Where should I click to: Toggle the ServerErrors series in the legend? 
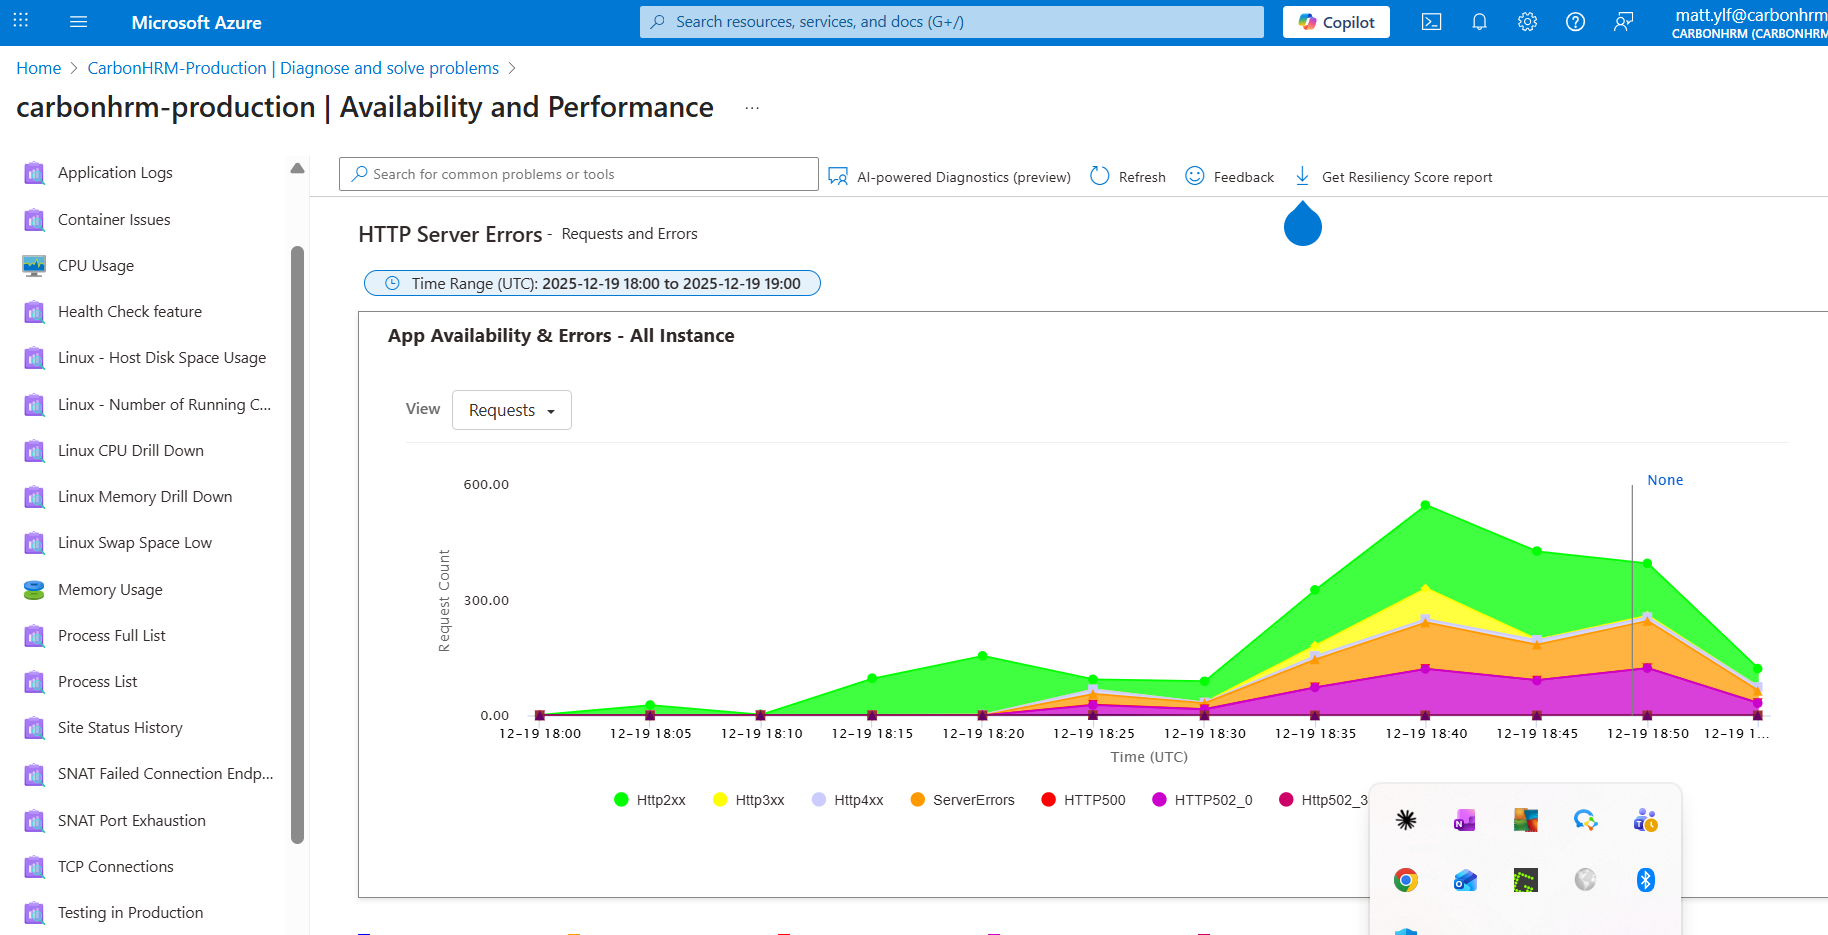[x=963, y=800]
